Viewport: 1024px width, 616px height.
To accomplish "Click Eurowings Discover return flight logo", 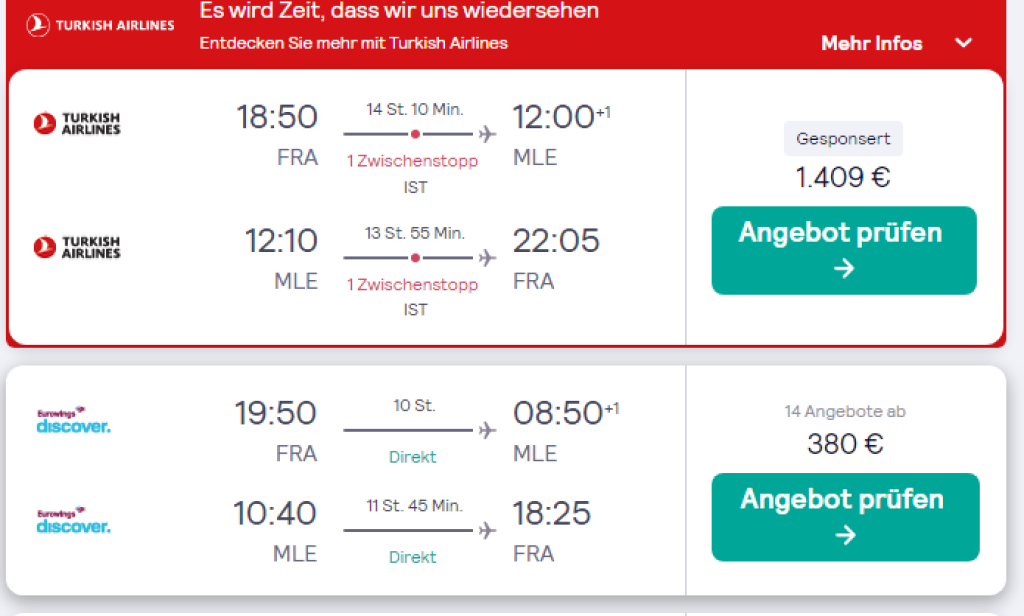I will coord(73,520).
